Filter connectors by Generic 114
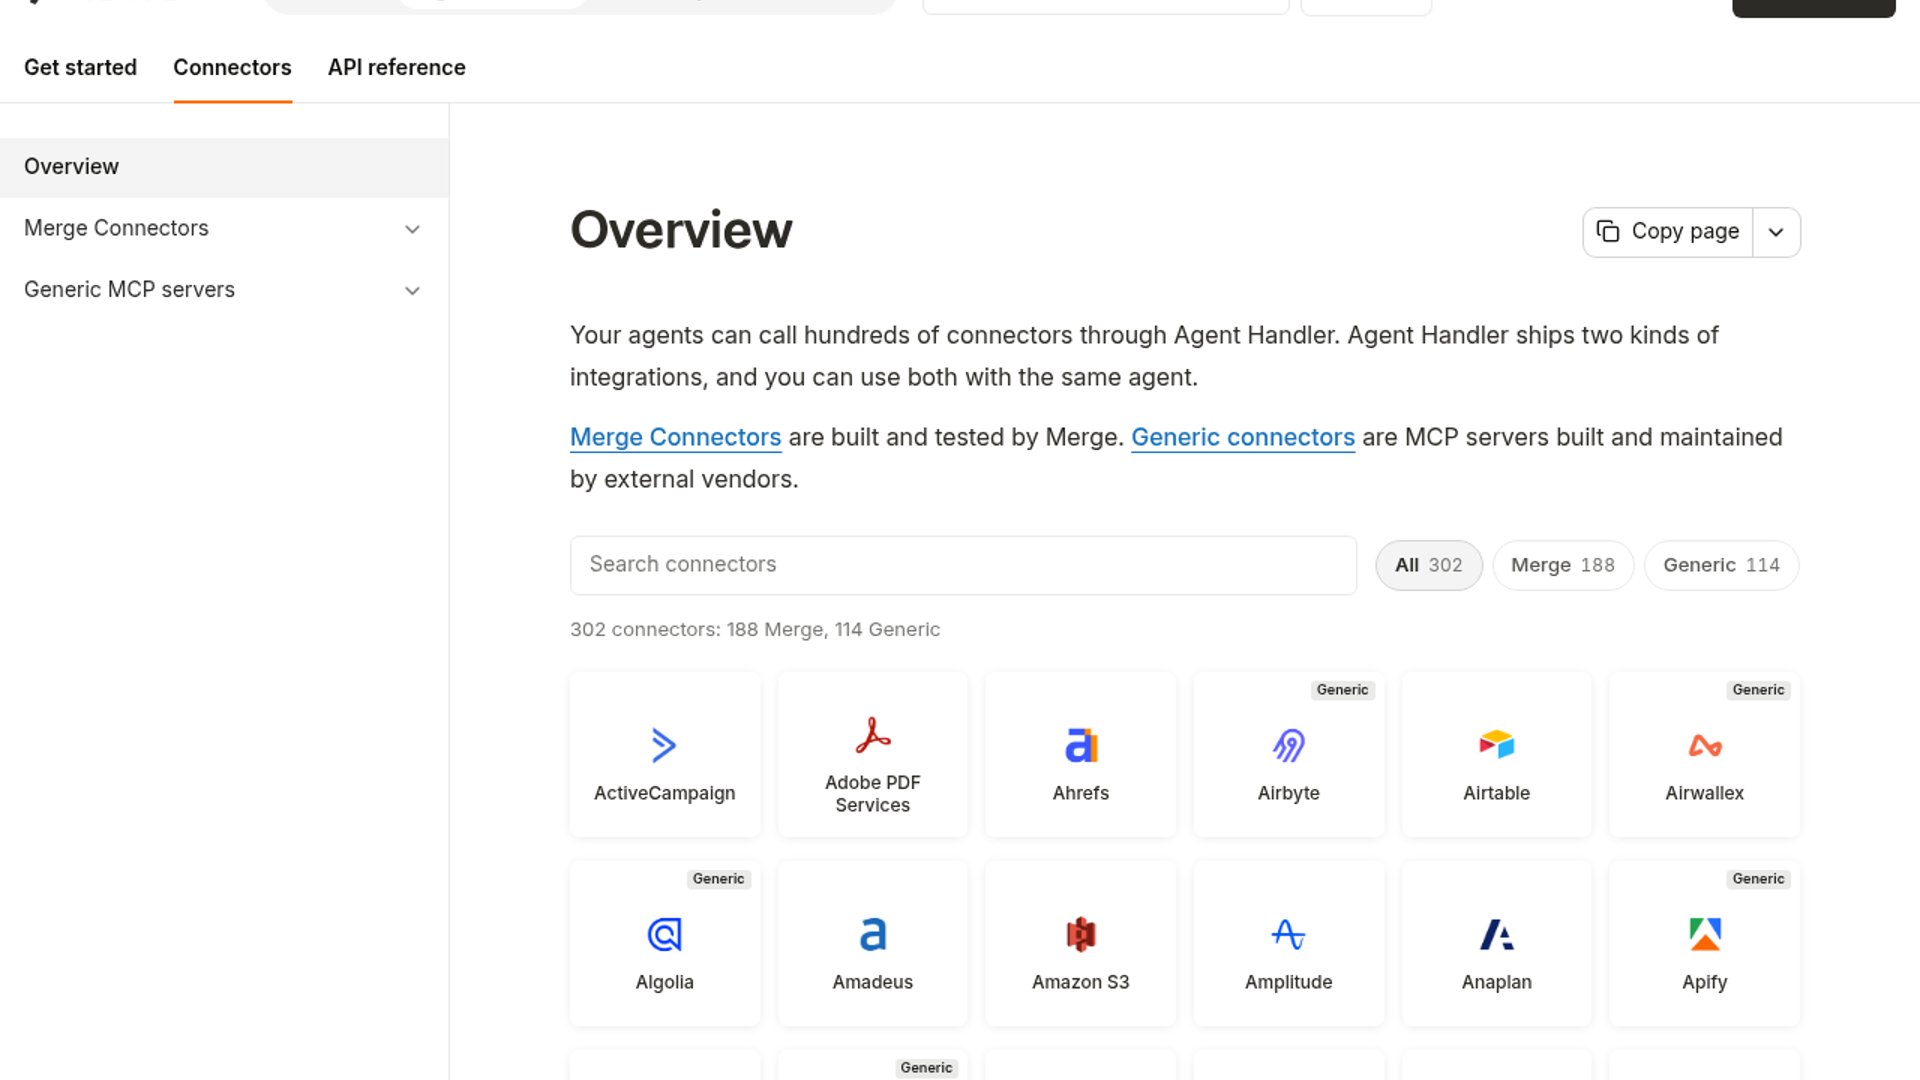Image resolution: width=1920 pixels, height=1080 pixels. pyautogui.click(x=1721, y=565)
